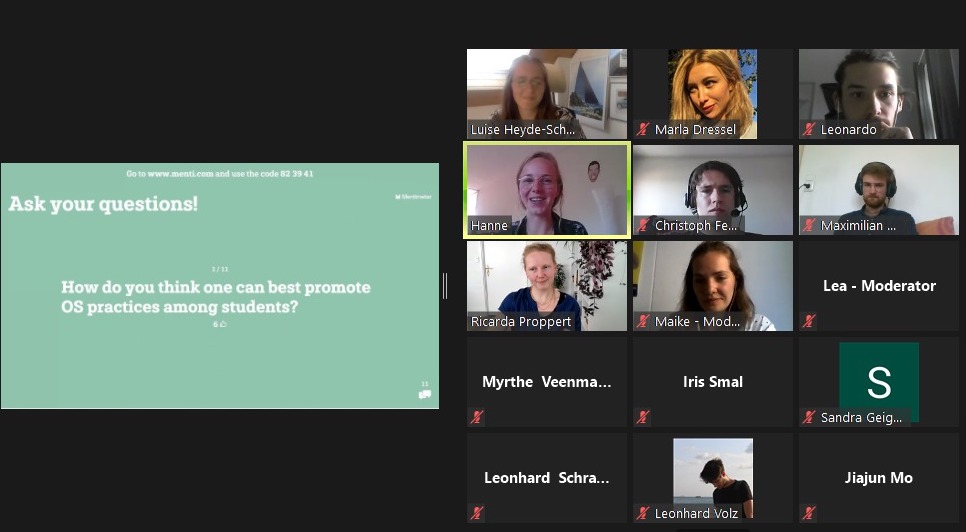Select the Lea - Moderator tile

tap(879, 286)
